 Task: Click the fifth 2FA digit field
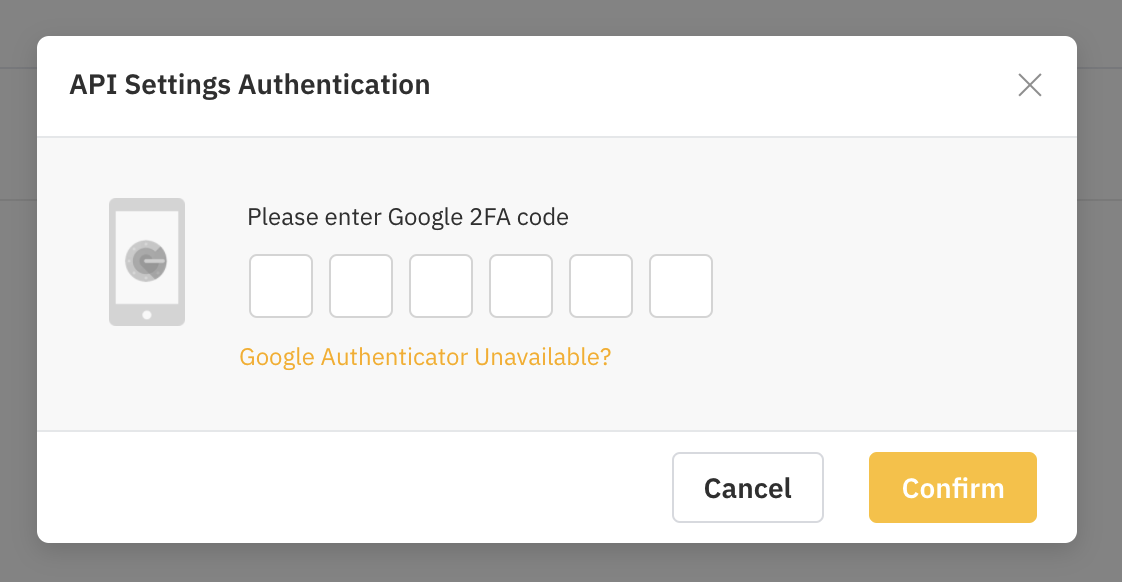[x=601, y=286]
